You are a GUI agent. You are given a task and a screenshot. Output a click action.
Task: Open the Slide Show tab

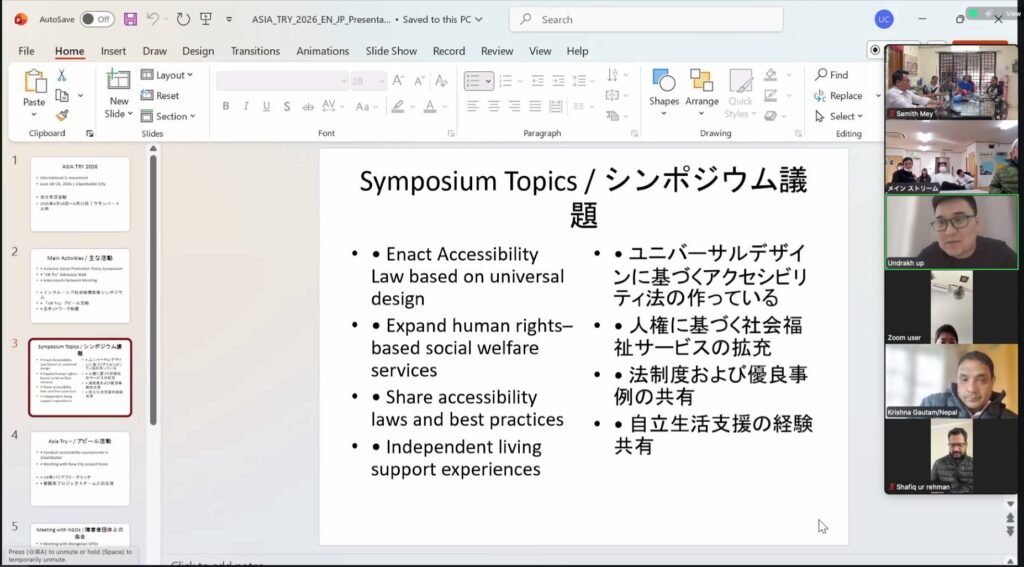tap(391, 51)
